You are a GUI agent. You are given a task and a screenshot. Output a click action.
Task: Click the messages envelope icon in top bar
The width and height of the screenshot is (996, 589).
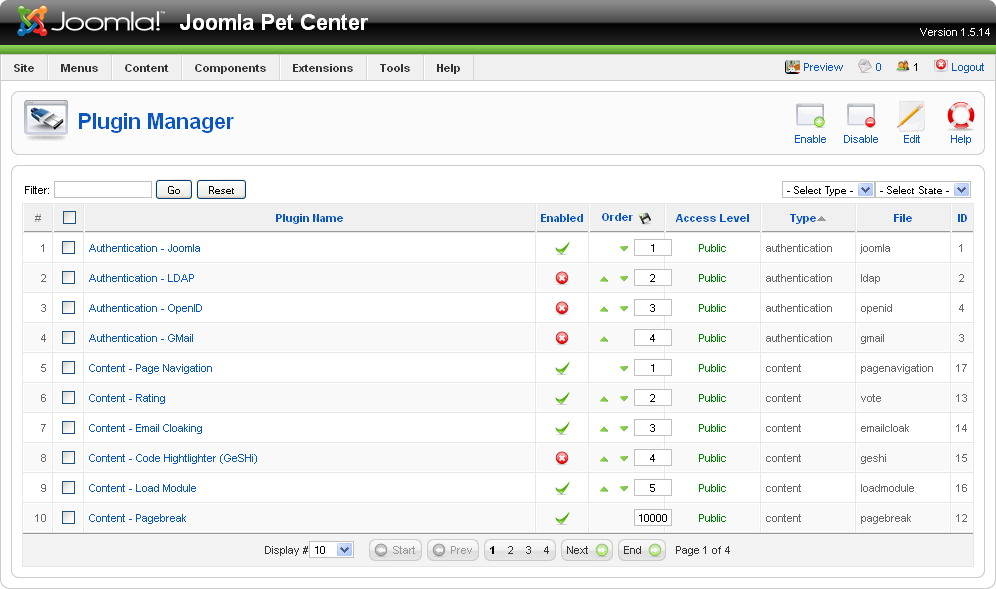point(865,66)
